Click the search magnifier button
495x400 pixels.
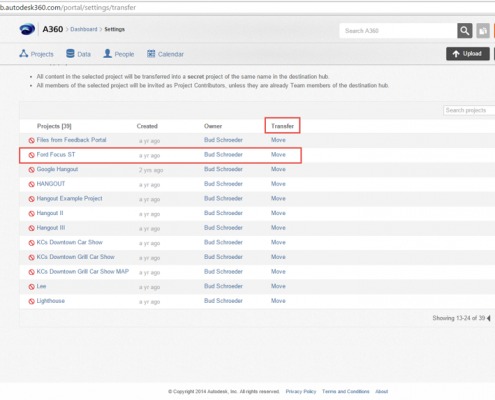tap(465, 31)
